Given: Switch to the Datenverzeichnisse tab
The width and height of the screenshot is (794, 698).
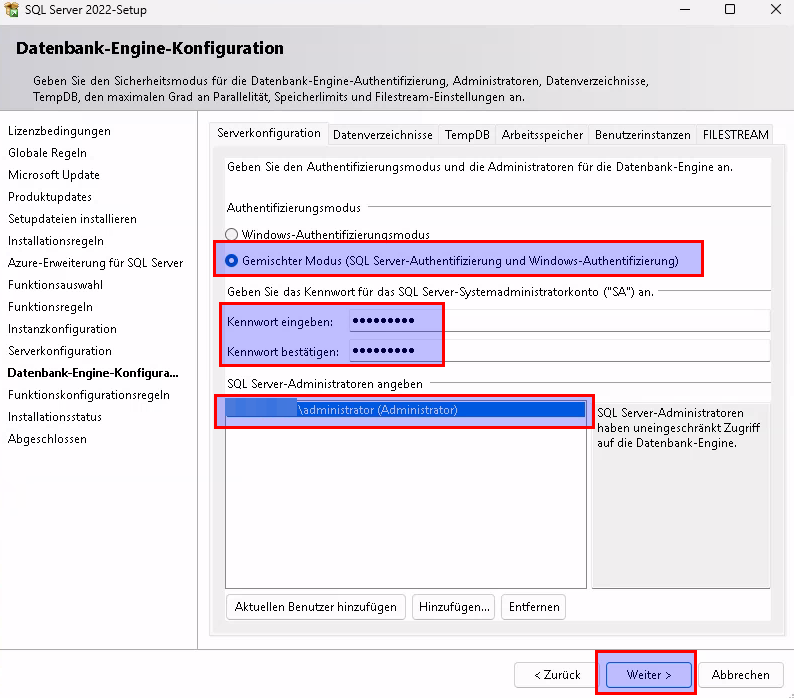Looking at the screenshot, I should tap(382, 135).
